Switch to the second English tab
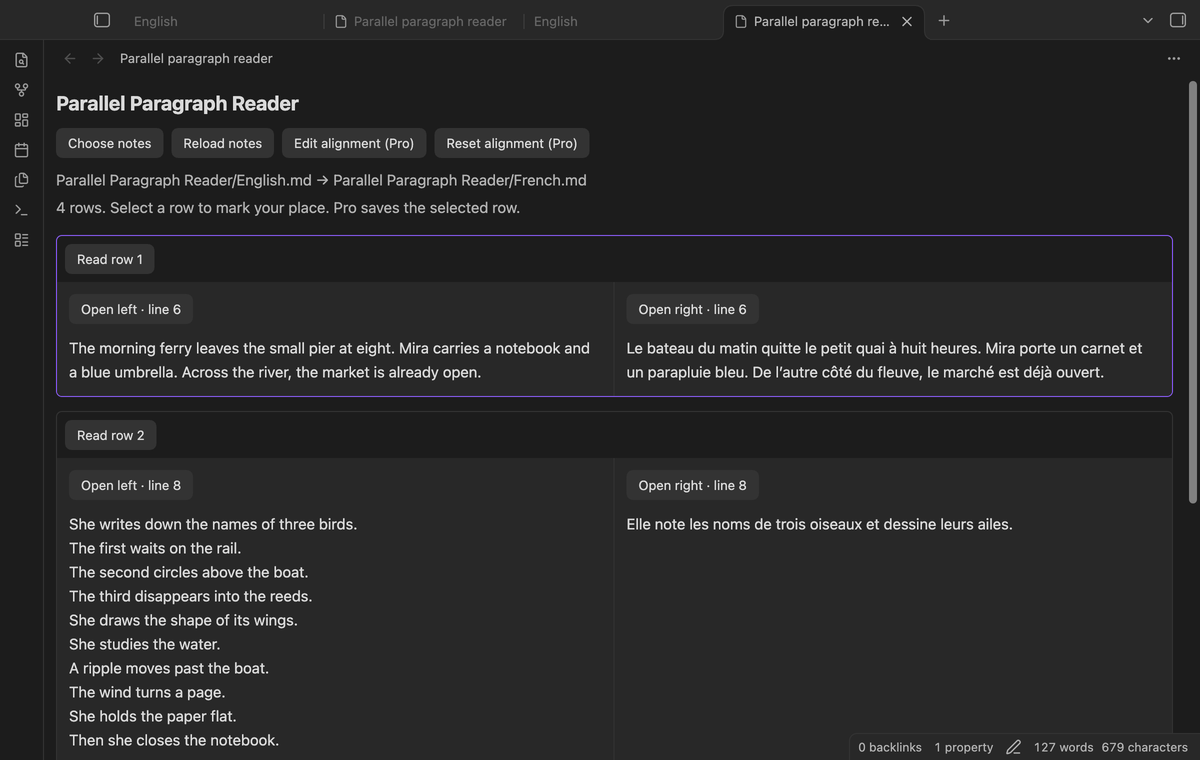This screenshot has height=760, width=1200. pyautogui.click(x=556, y=21)
